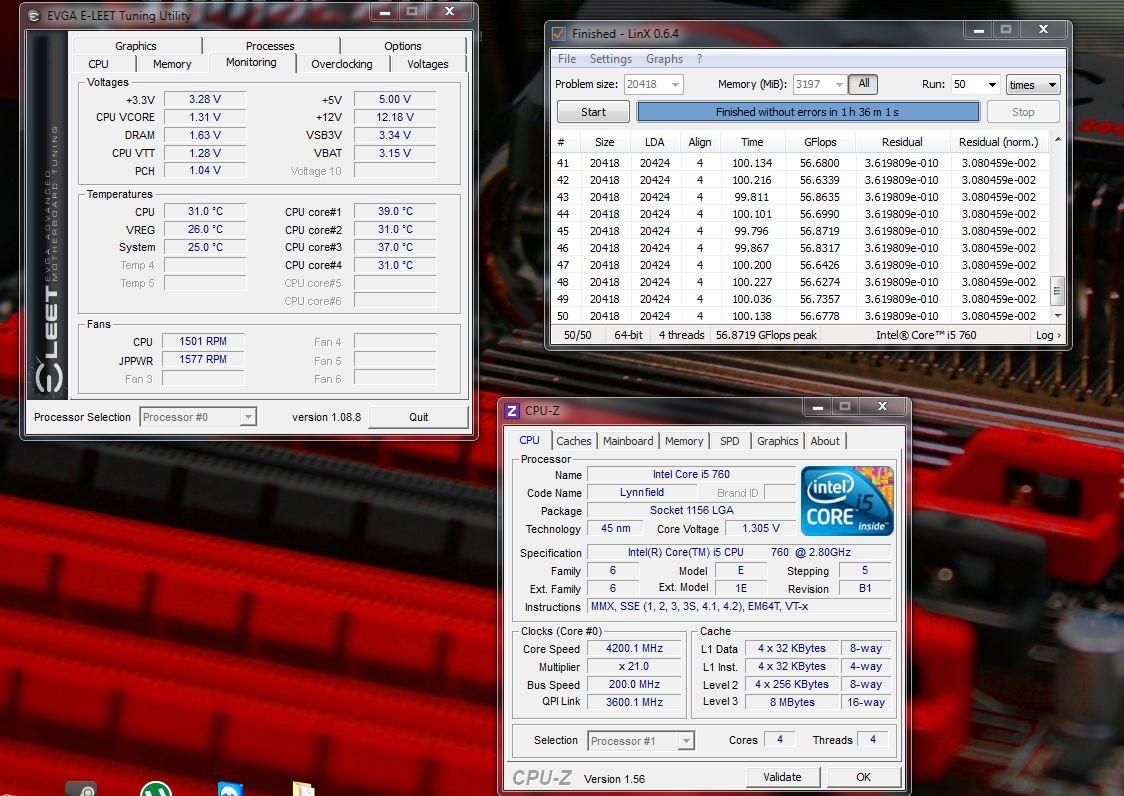The height and width of the screenshot is (796, 1124).
Task: Click the LinX title bar checkmark icon
Action: pos(558,33)
